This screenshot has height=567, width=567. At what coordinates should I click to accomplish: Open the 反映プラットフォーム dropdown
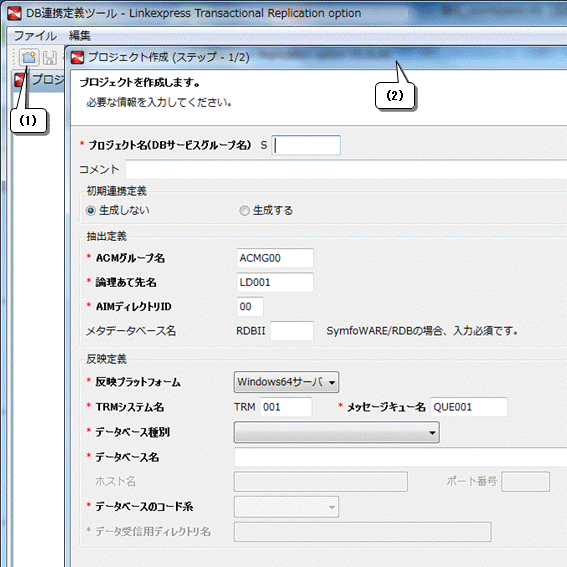pyautogui.click(x=286, y=382)
